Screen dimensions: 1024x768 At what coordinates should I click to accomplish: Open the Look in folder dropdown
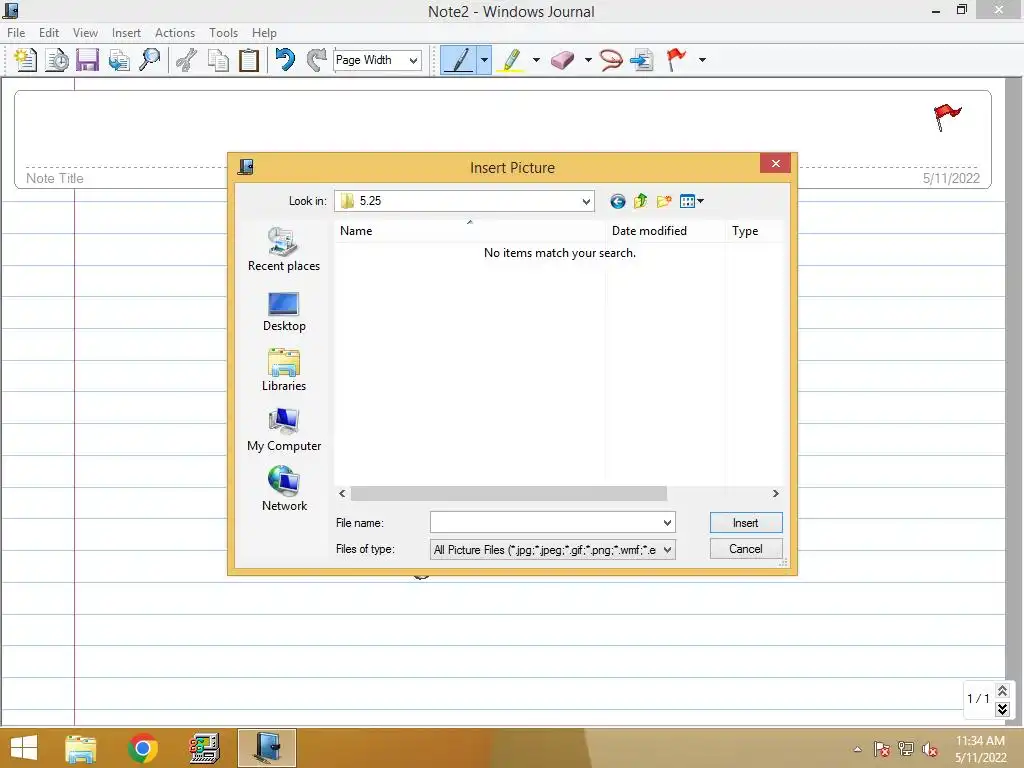[x=586, y=201]
